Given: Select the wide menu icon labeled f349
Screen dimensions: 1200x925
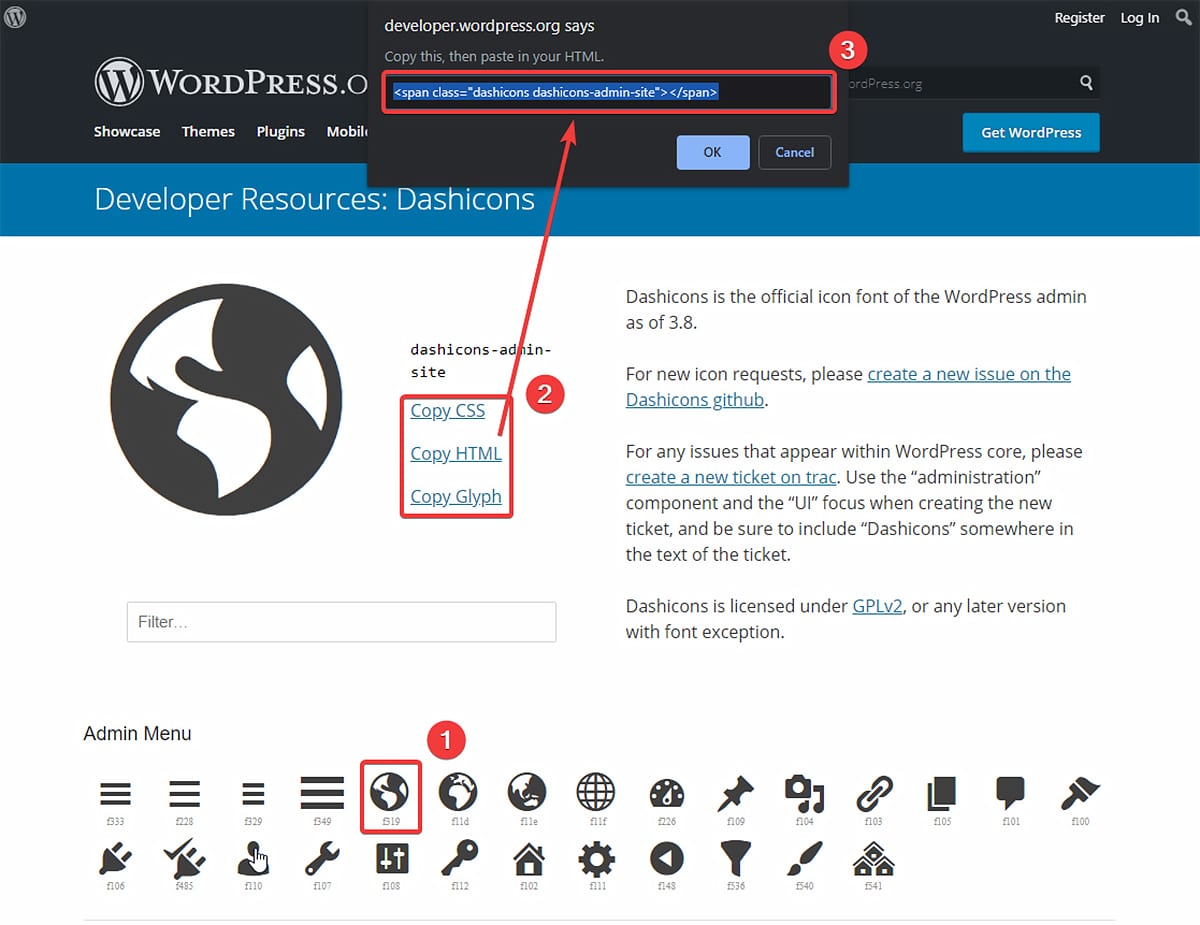Looking at the screenshot, I should coord(322,794).
